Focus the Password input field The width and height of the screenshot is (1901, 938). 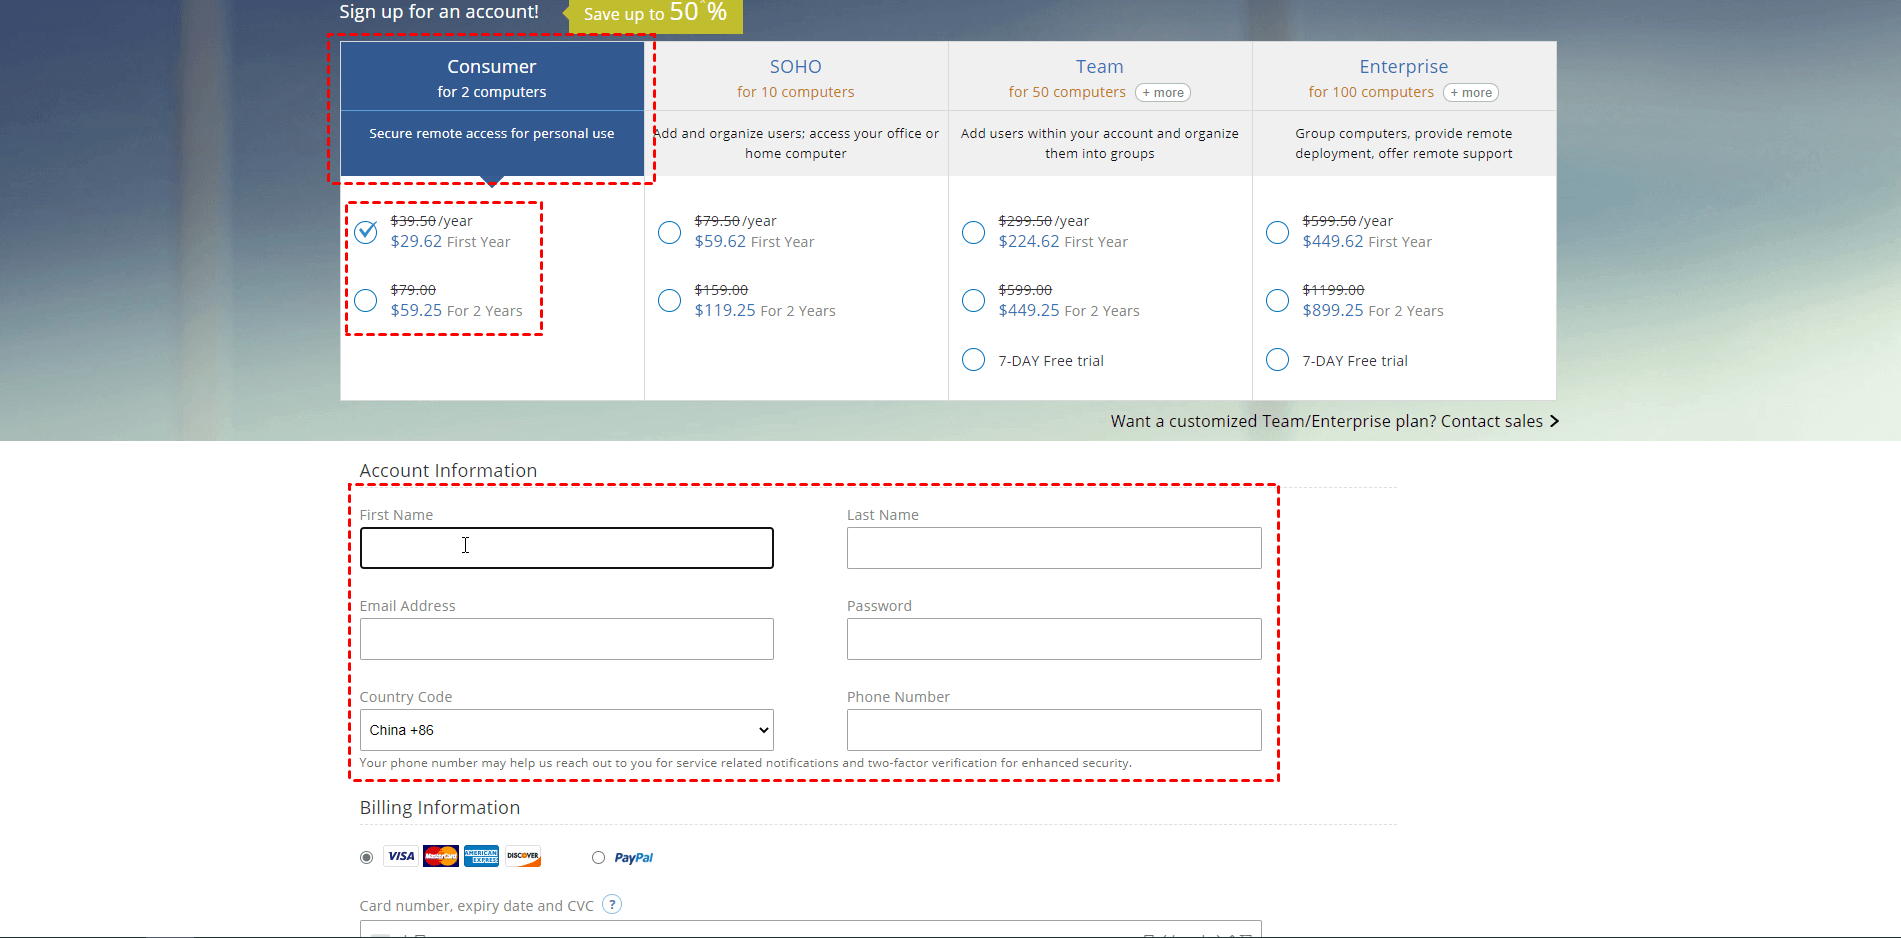(x=1053, y=639)
